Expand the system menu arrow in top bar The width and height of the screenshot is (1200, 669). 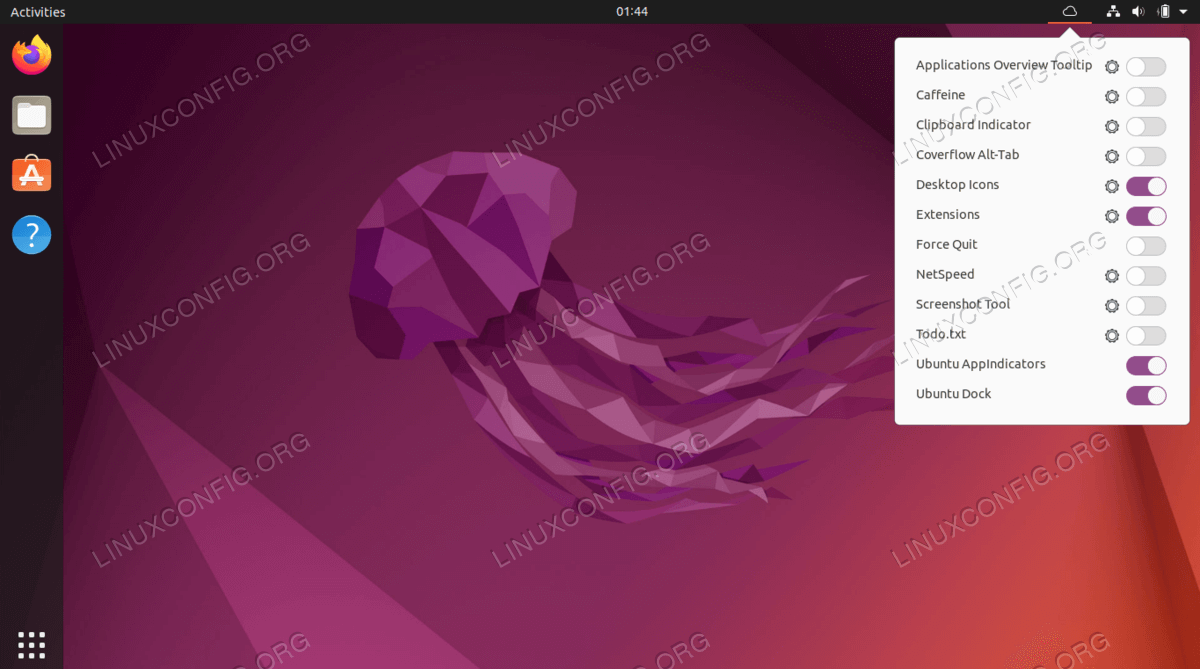1183,12
